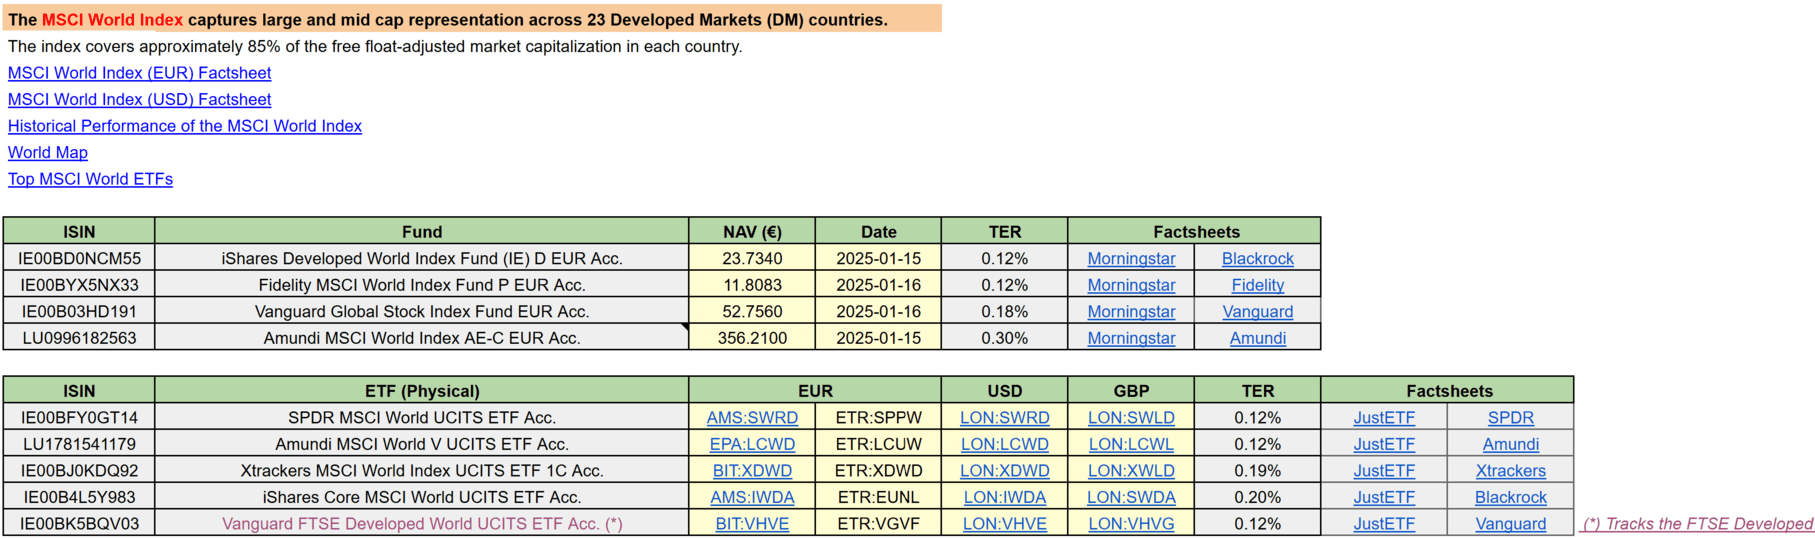Select NAV value 23.7340
Screen dimensions: 1815x539
[752, 258]
